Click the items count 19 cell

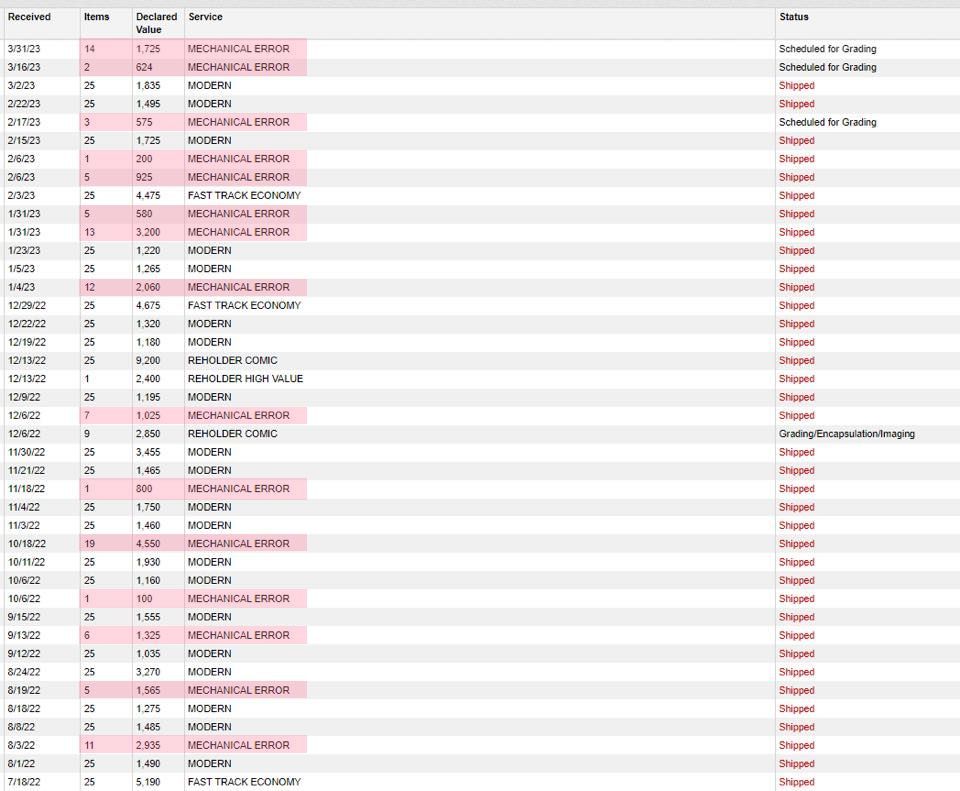click(90, 544)
